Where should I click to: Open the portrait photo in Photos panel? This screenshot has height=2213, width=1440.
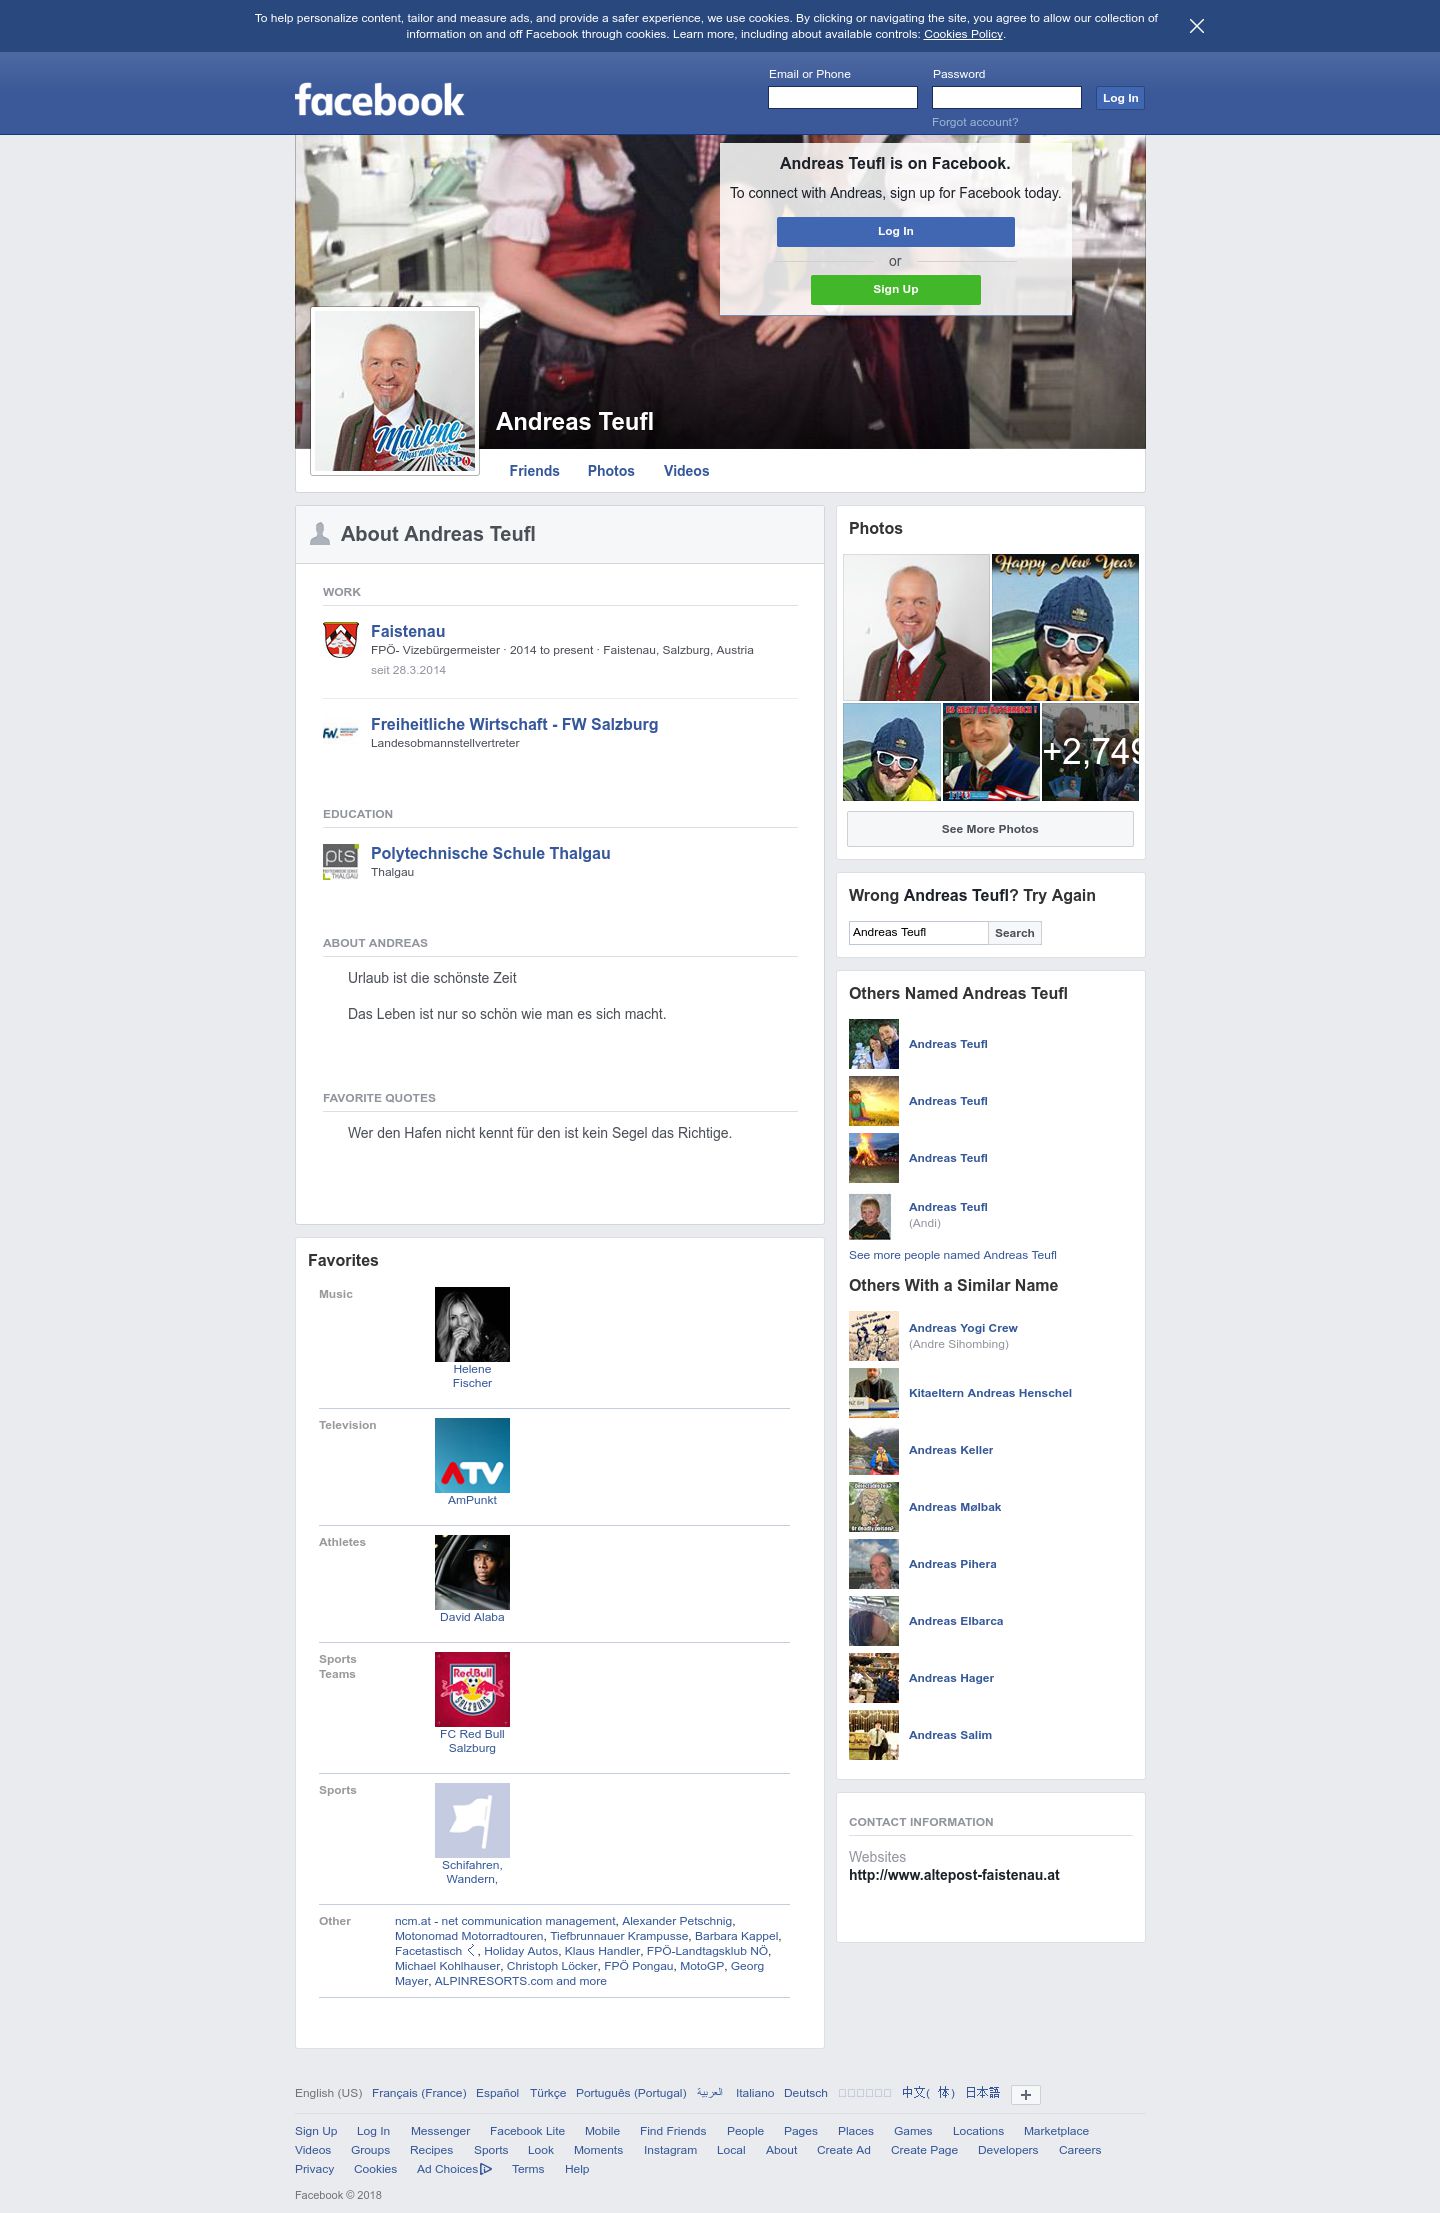(x=916, y=627)
